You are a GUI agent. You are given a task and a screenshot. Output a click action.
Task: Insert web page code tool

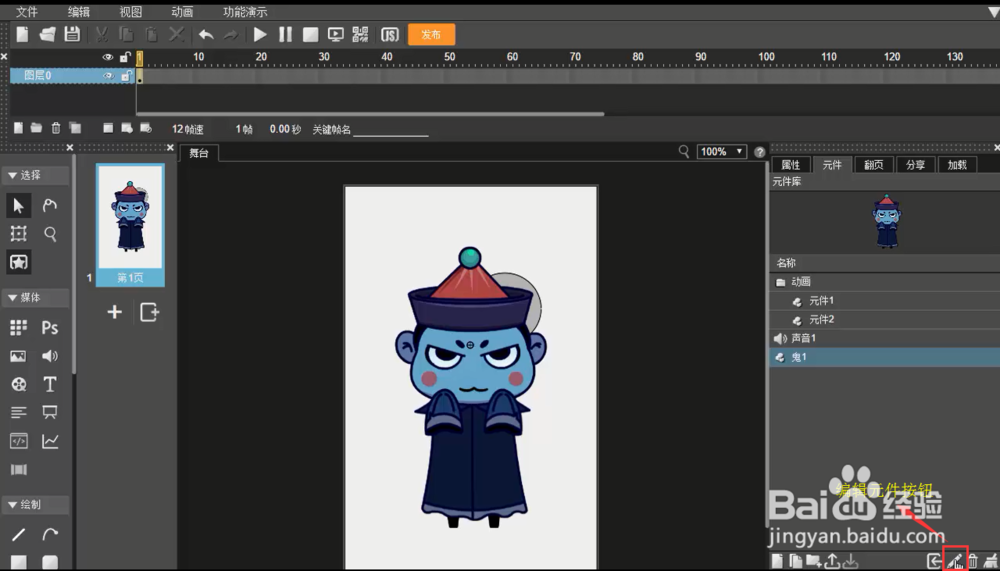pyautogui.click(x=18, y=441)
